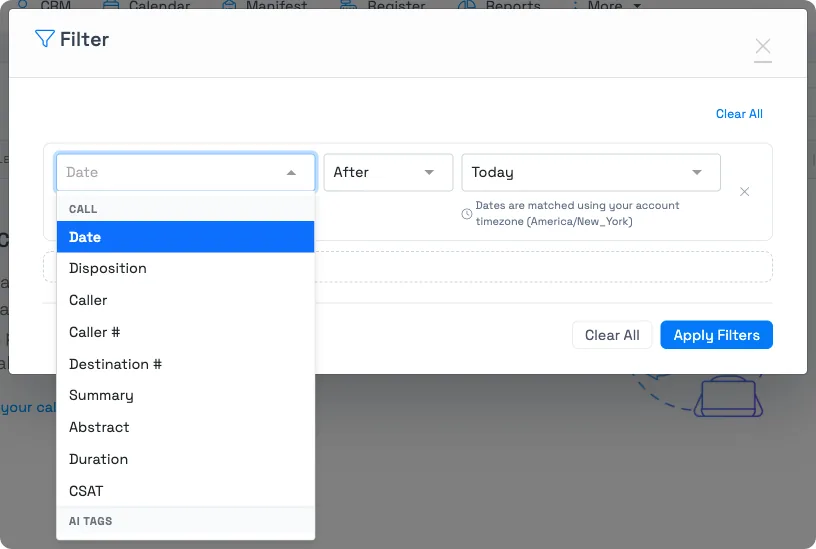Screen dimensions: 816x549
Task: Choose Destination # from the list
Action: (x=185, y=364)
